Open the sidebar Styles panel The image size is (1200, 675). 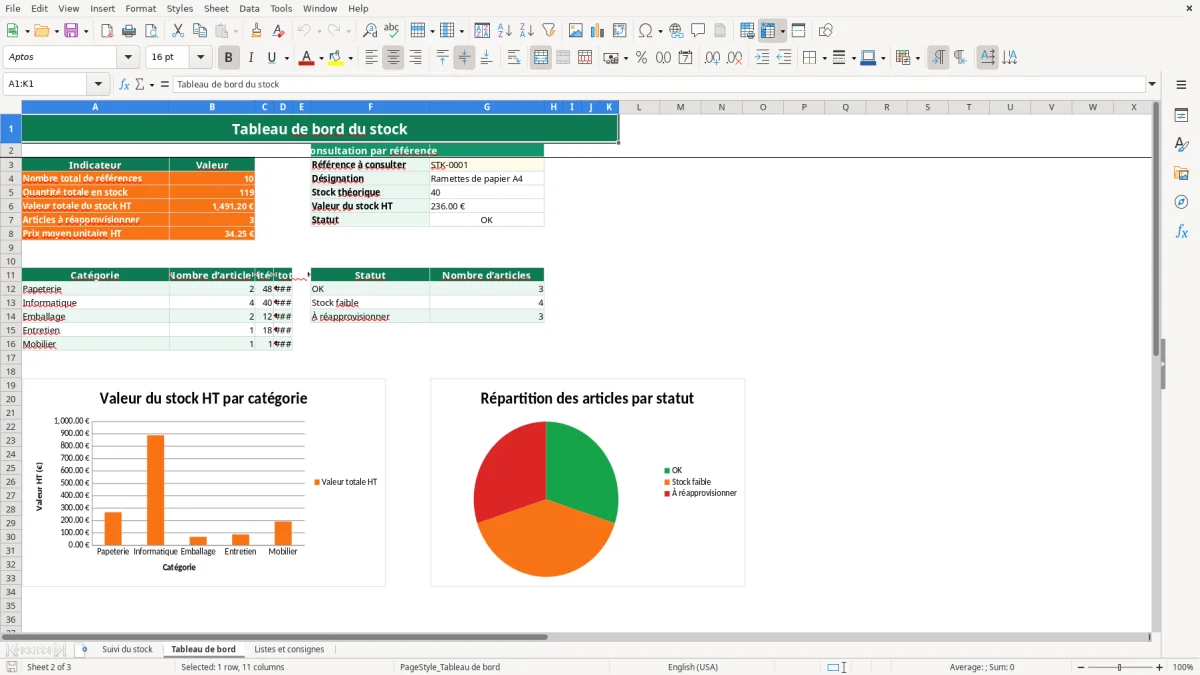pos(1181,145)
